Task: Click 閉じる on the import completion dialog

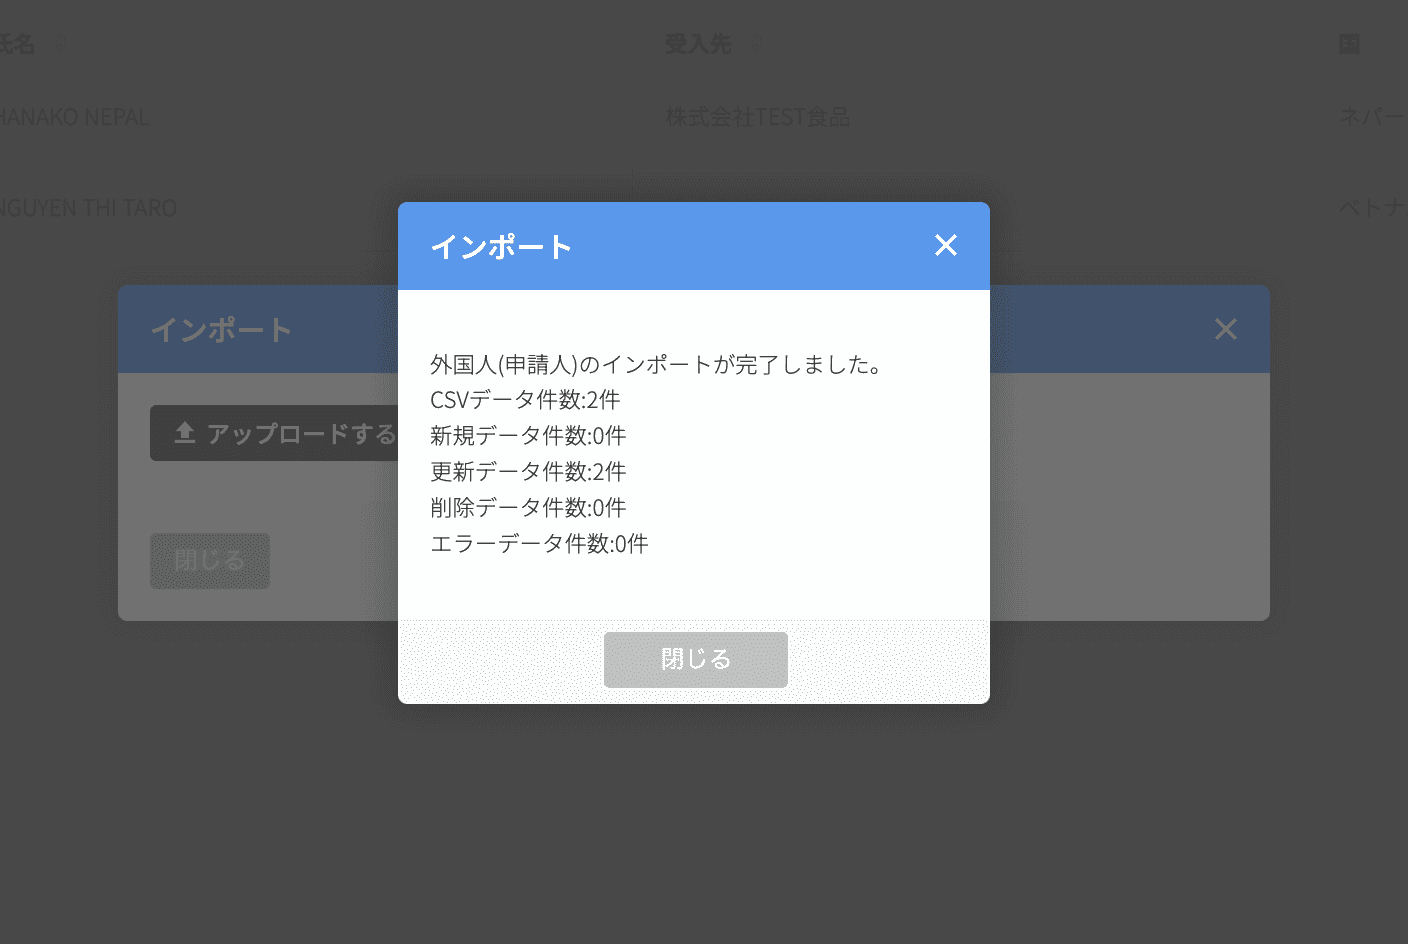Action: coord(695,660)
